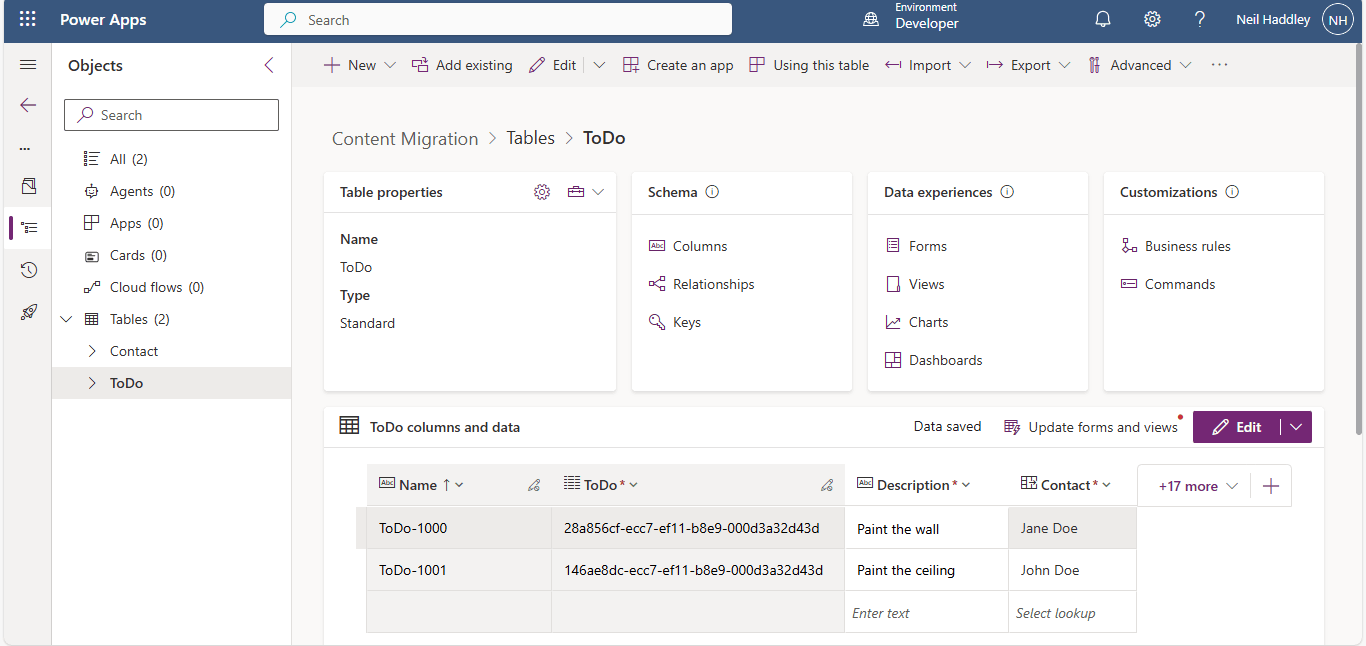Click Update forms and views
Screen dimensions: 1366x646
coord(1092,427)
